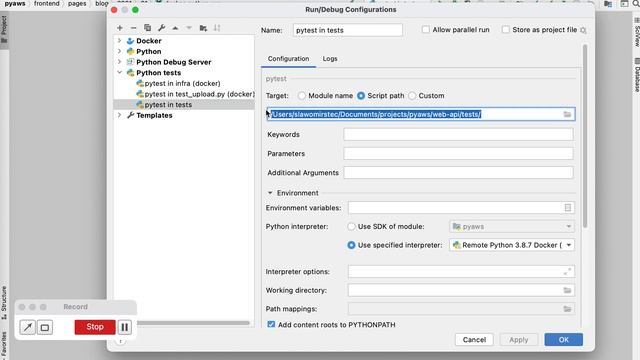Stop the recording

95,327
